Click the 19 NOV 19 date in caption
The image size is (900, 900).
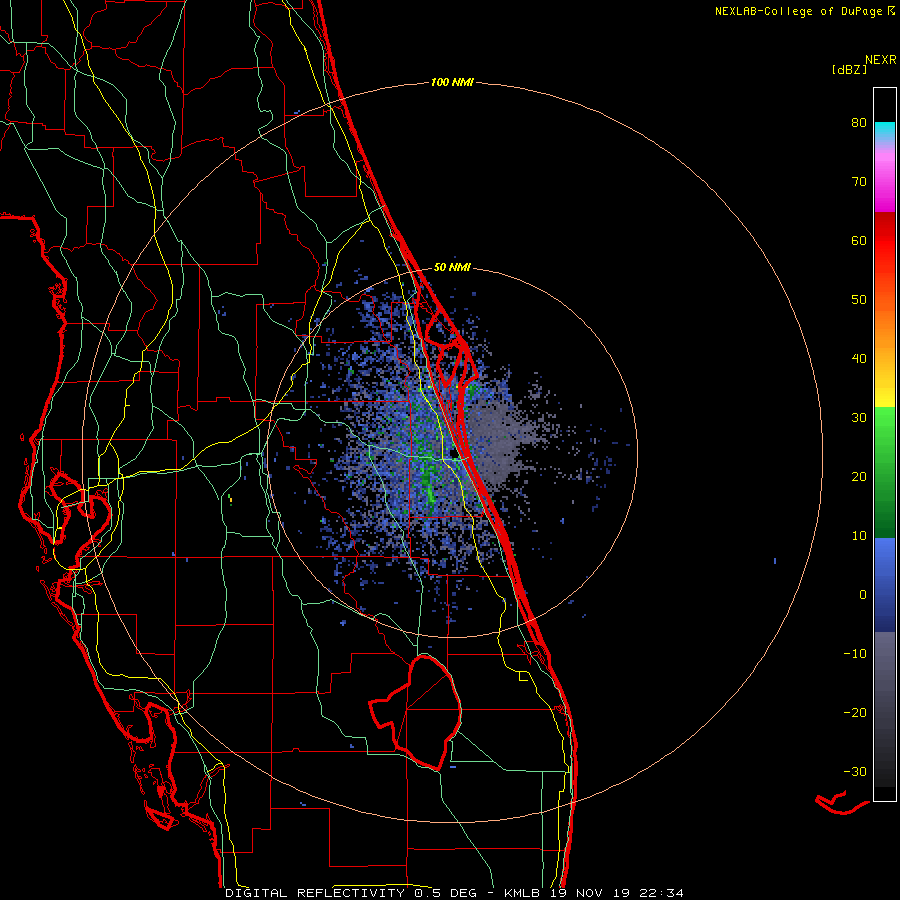(589, 893)
